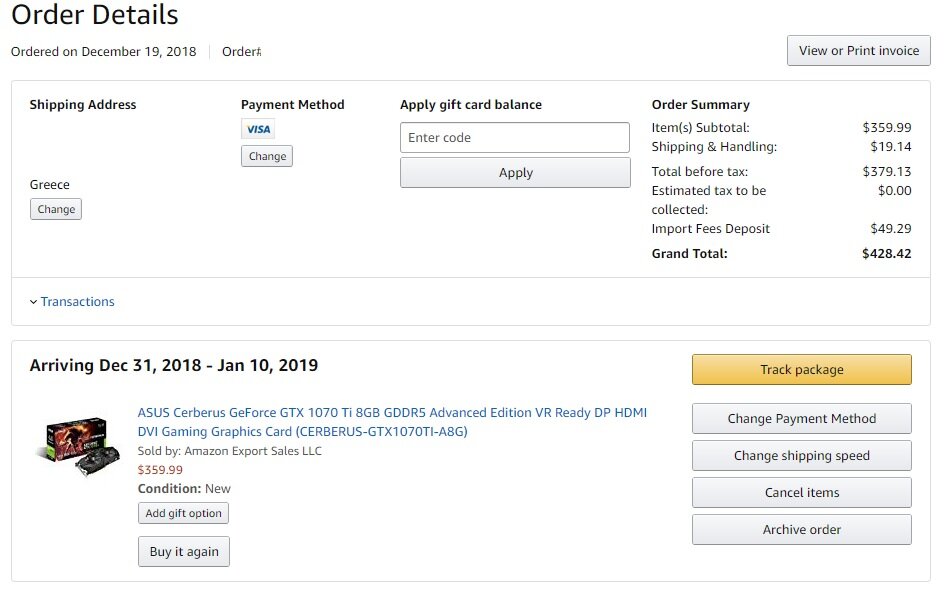Cancel items in this order
This screenshot has width=945, height=590.
click(802, 493)
